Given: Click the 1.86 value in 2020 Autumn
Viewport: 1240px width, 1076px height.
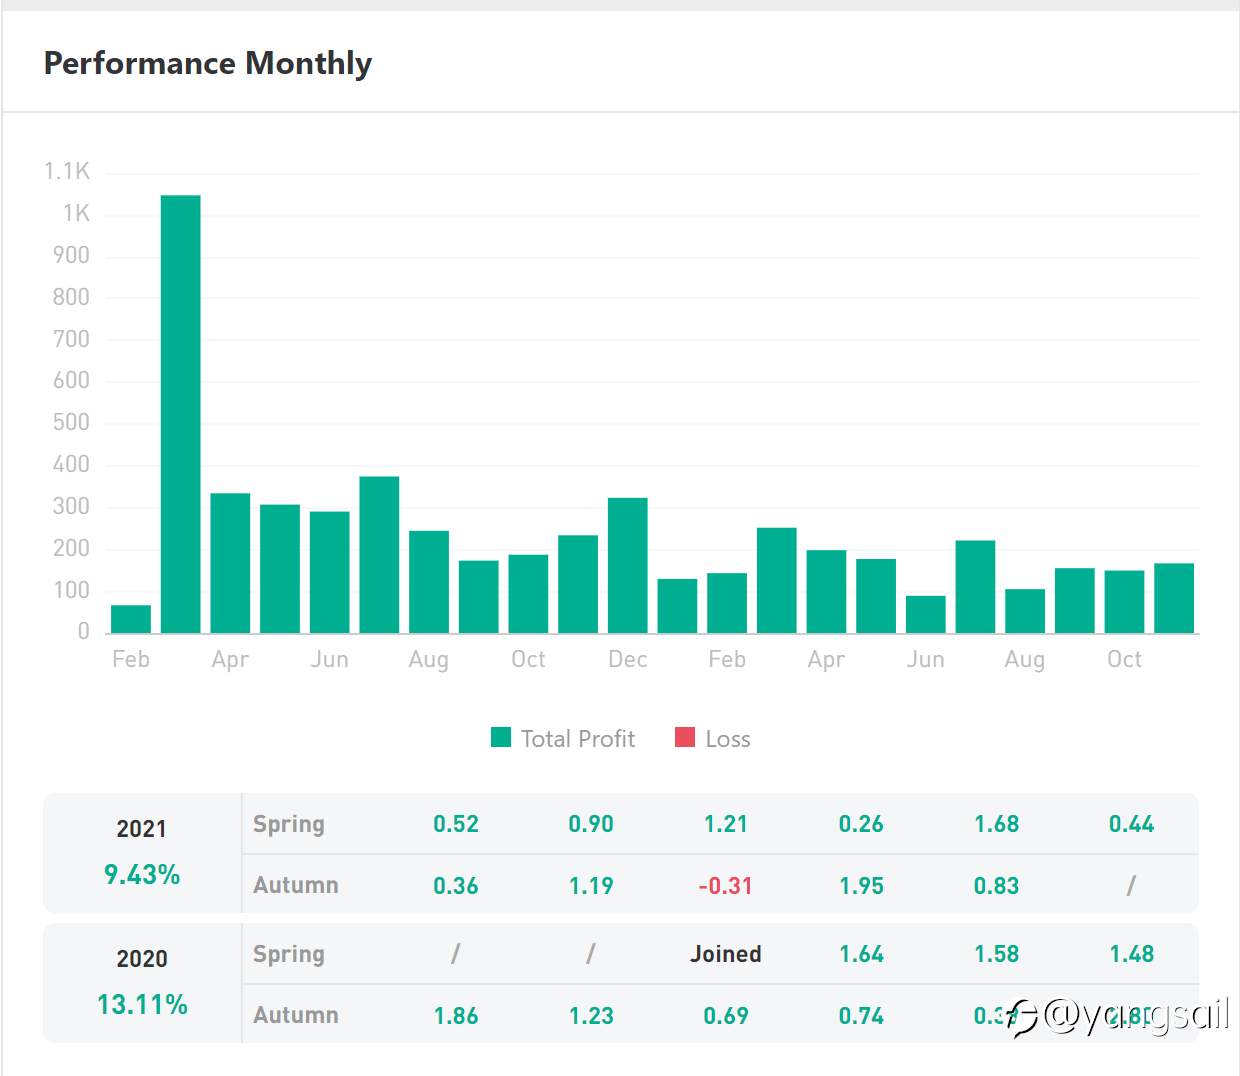Looking at the screenshot, I should (456, 1016).
